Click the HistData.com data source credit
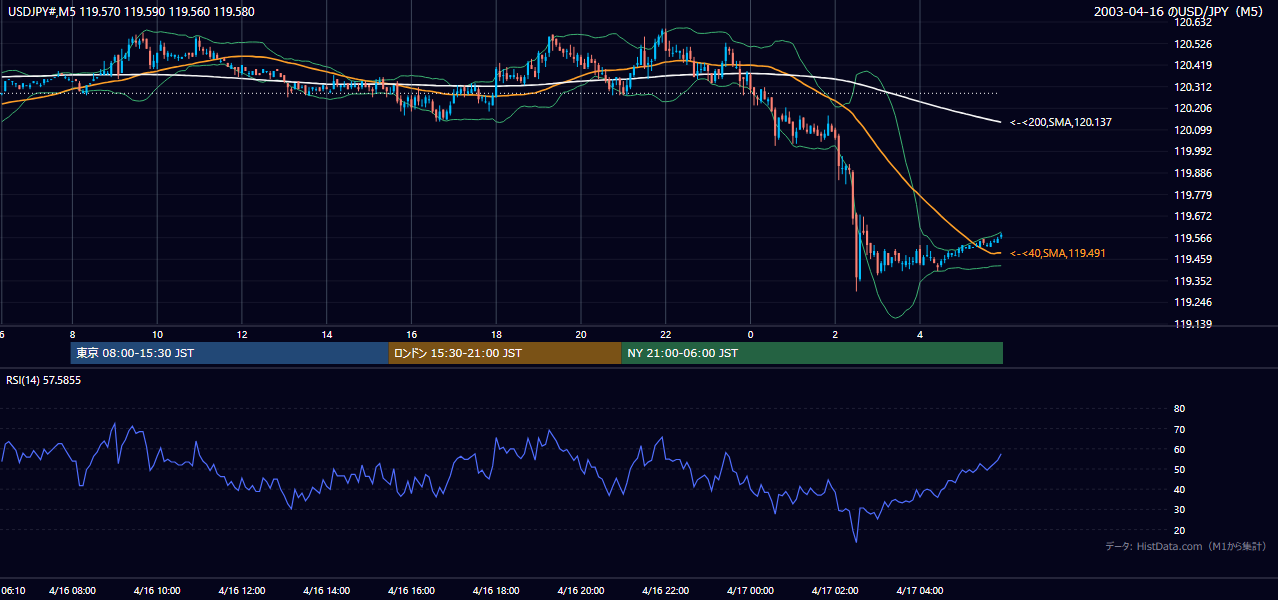 pos(1186,546)
